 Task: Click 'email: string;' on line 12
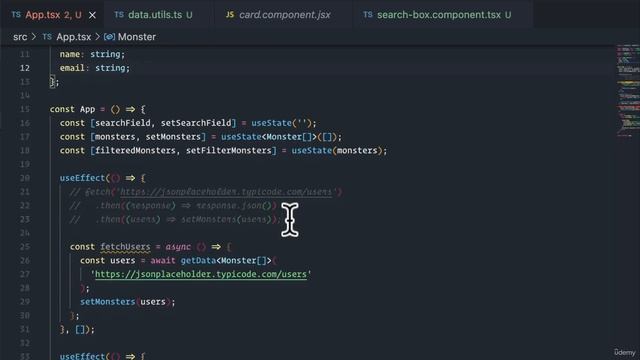[x=95, y=68]
